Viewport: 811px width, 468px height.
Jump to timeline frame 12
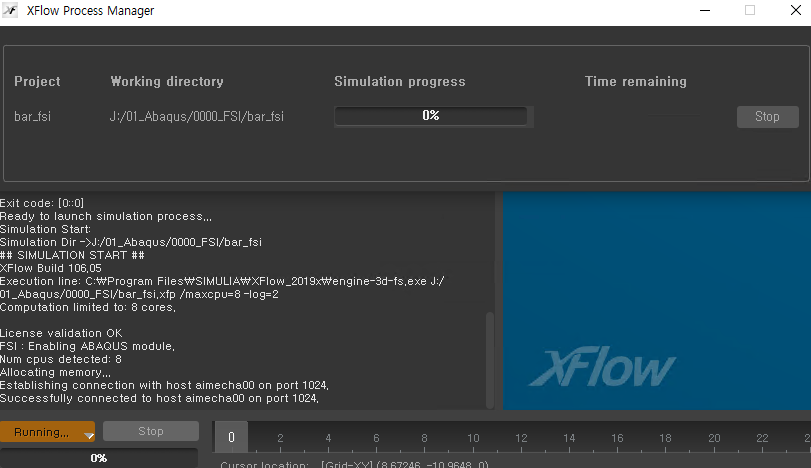521,438
